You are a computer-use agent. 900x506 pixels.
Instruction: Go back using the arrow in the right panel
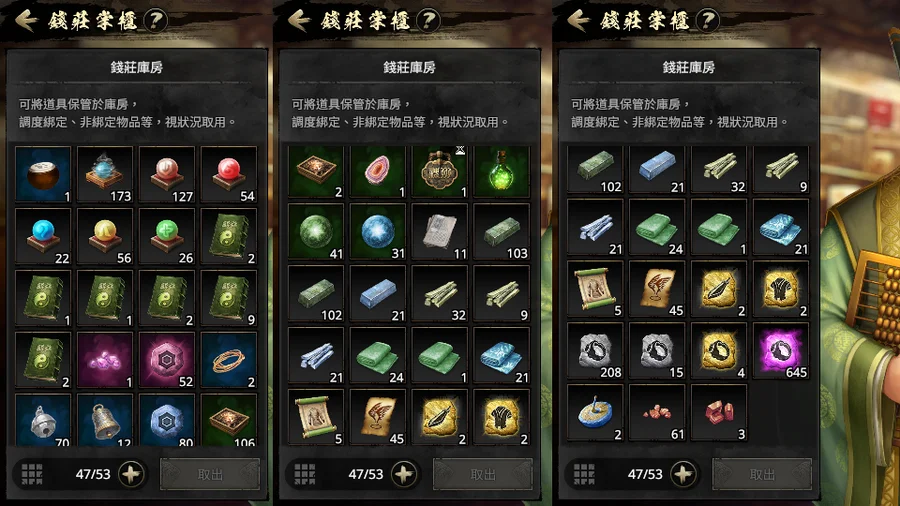coord(577,21)
